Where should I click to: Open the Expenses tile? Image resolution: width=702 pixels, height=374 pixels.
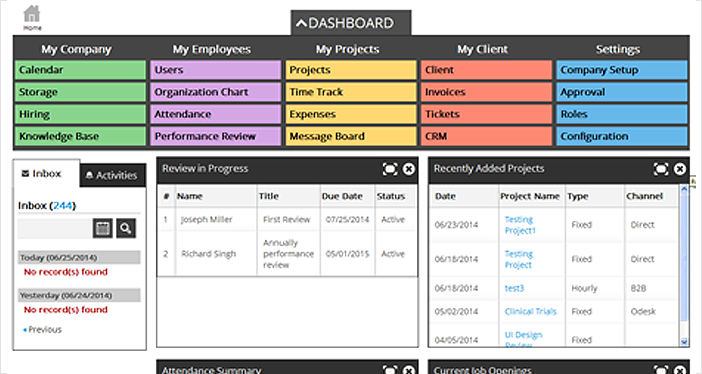351,114
